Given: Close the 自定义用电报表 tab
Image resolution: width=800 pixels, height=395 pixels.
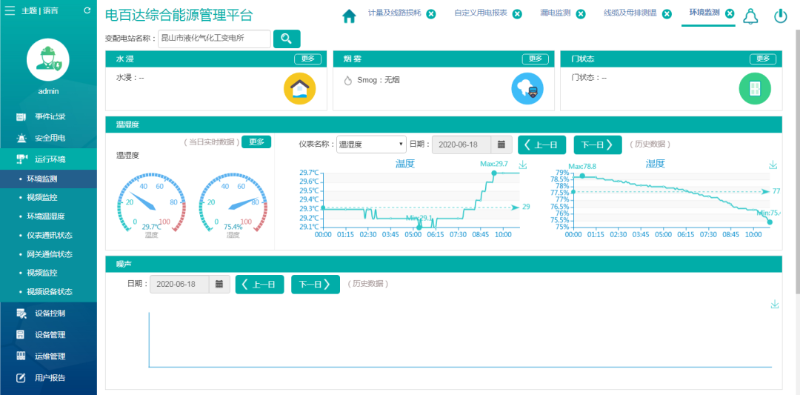Looking at the screenshot, I should pyautogui.click(x=517, y=14).
